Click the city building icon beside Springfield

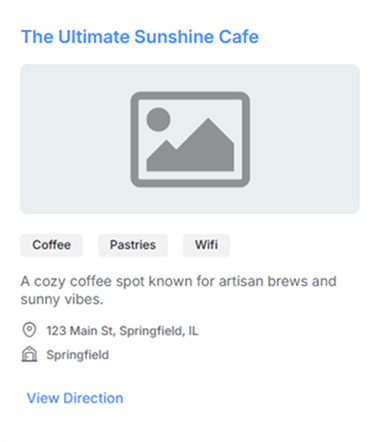point(29,354)
